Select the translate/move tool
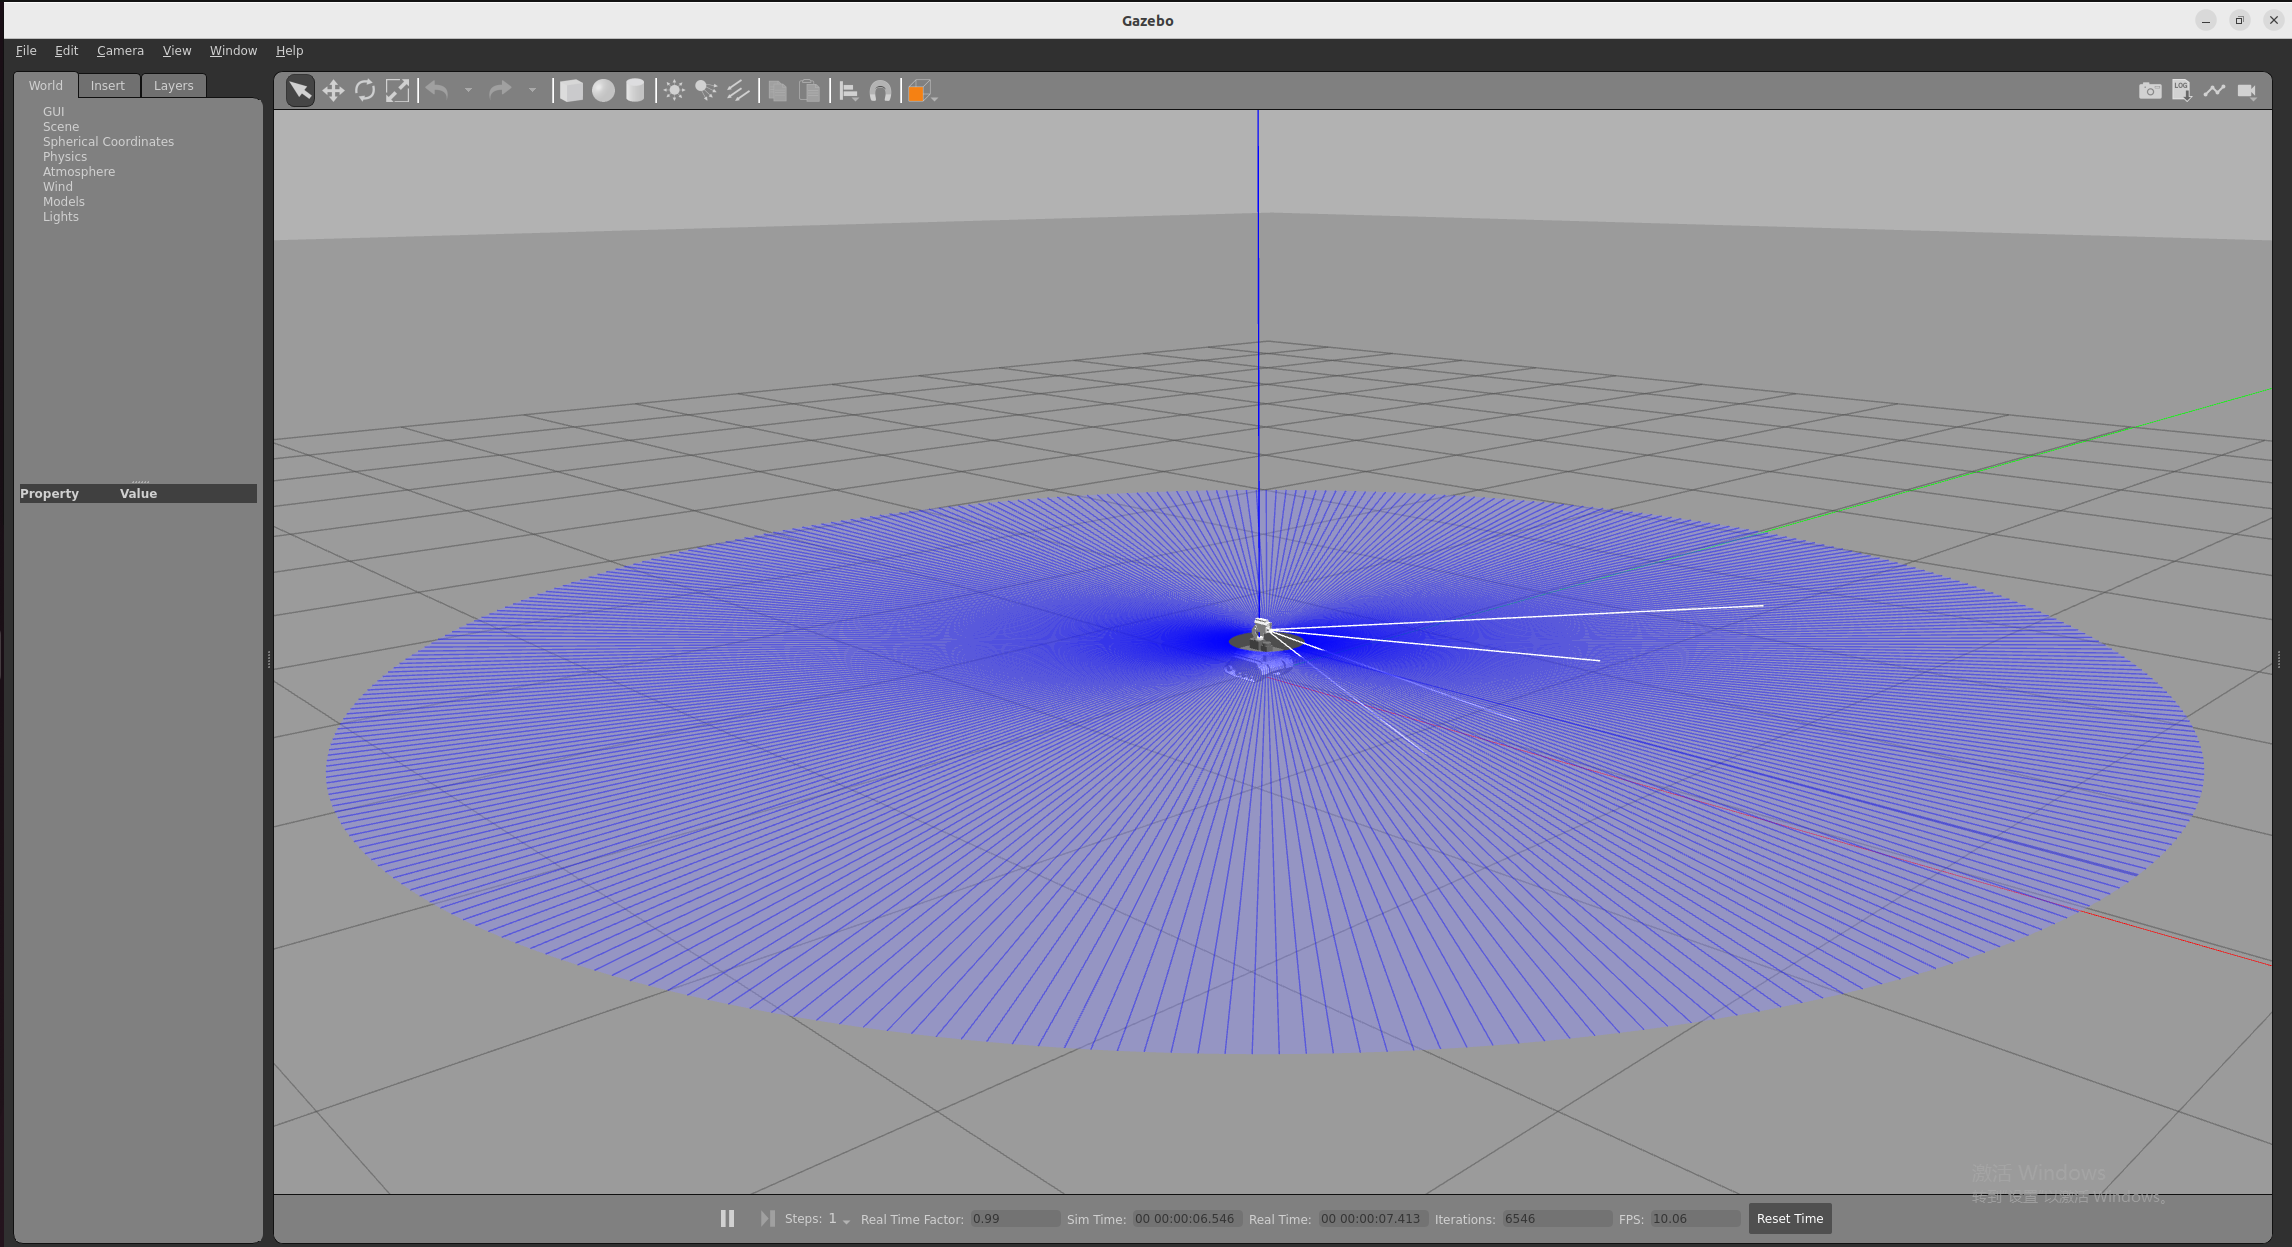 pyautogui.click(x=333, y=91)
